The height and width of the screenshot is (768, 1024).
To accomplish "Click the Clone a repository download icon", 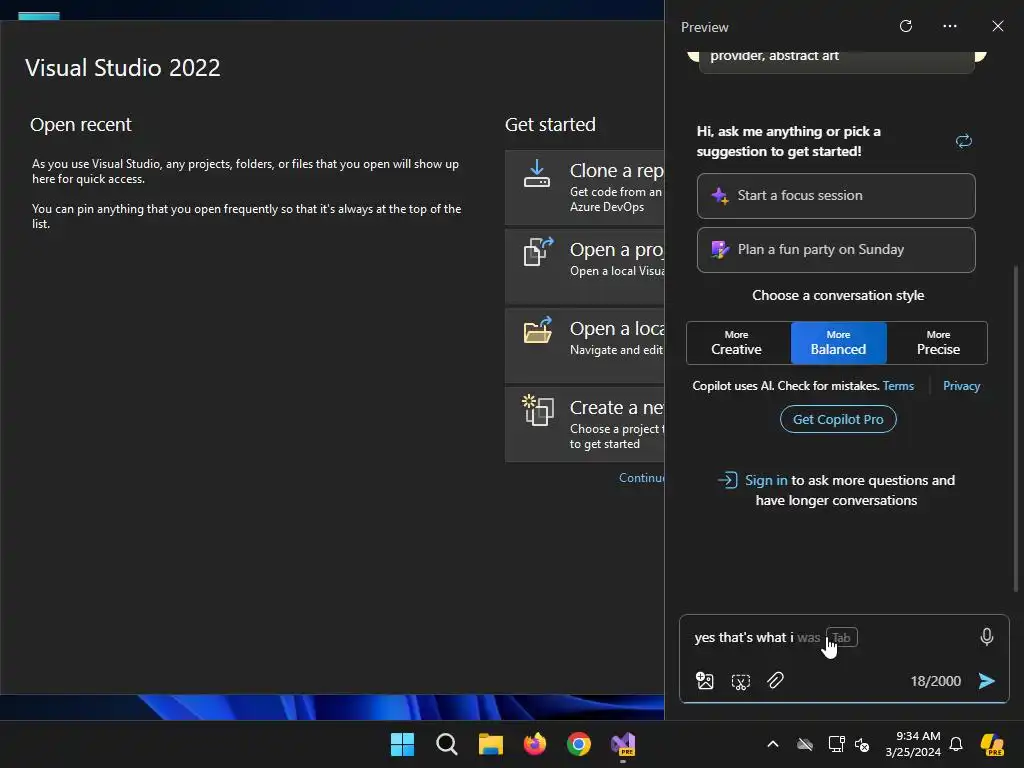I will tap(537, 174).
